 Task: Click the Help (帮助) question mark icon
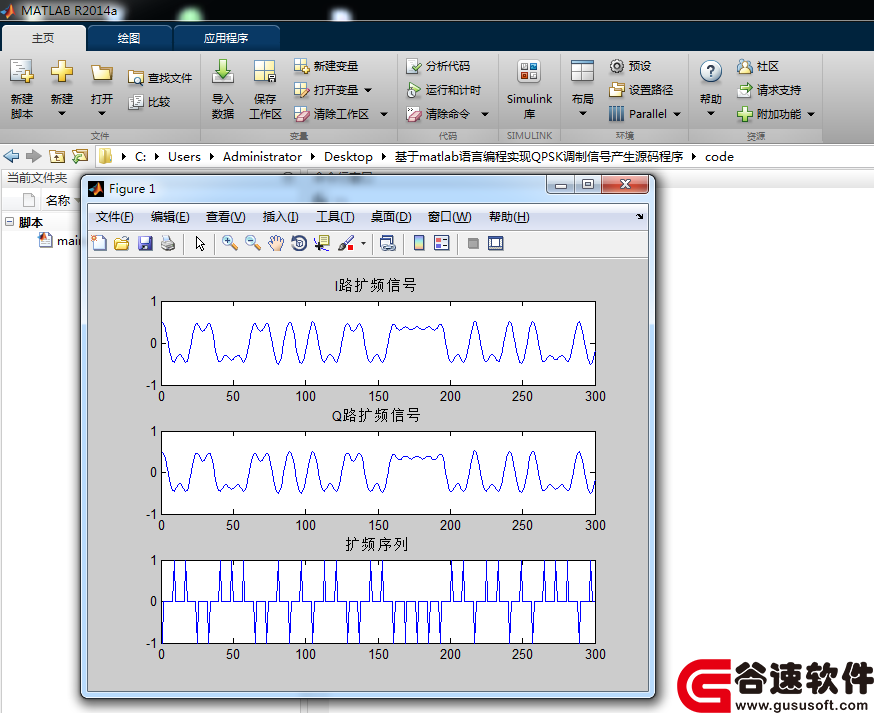click(711, 72)
